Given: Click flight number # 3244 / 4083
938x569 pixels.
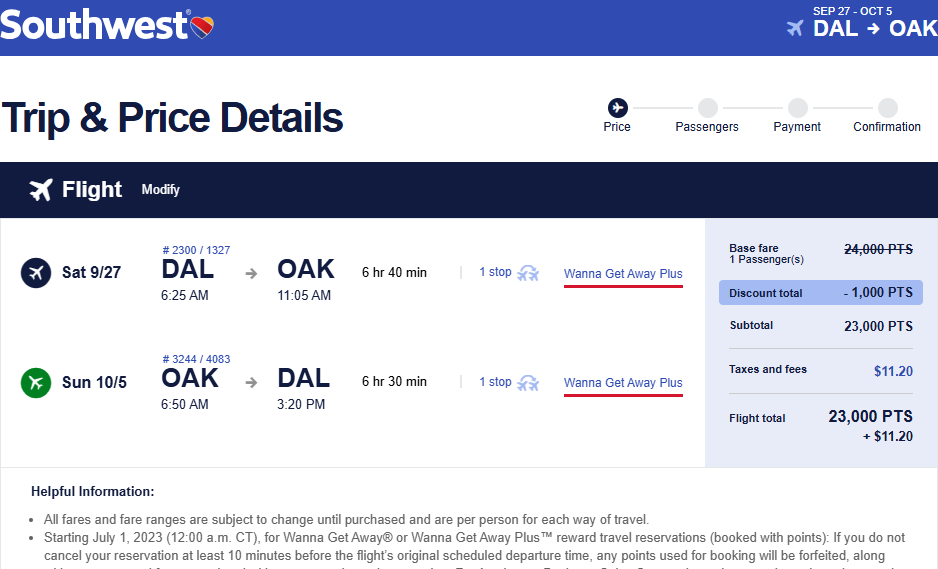Looking at the screenshot, I should point(196,360).
